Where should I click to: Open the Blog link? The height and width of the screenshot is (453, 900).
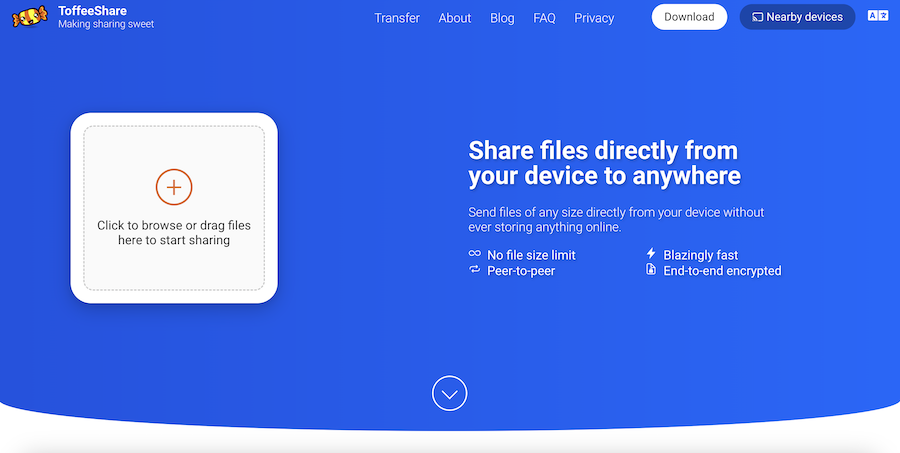[502, 18]
